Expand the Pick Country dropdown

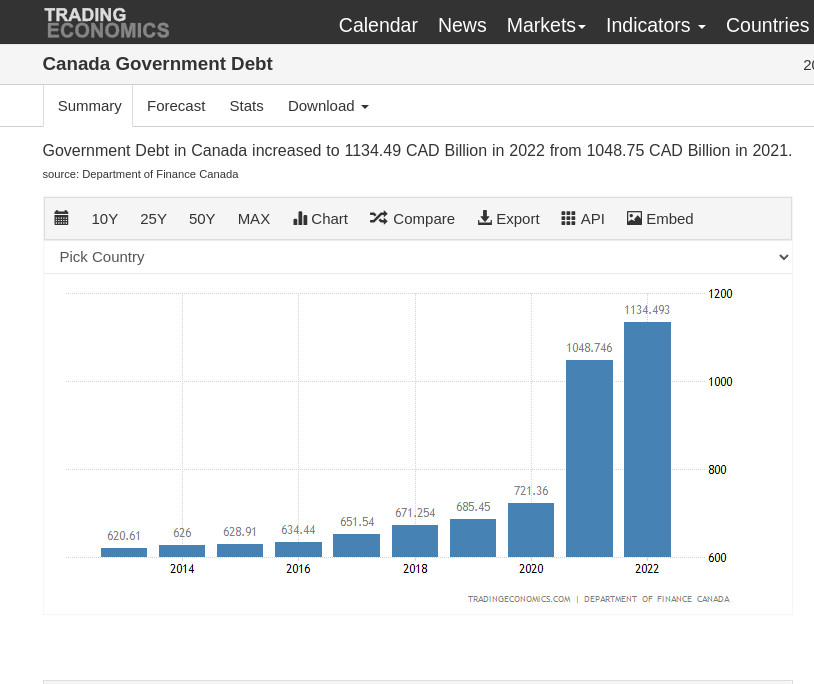click(418, 257)
